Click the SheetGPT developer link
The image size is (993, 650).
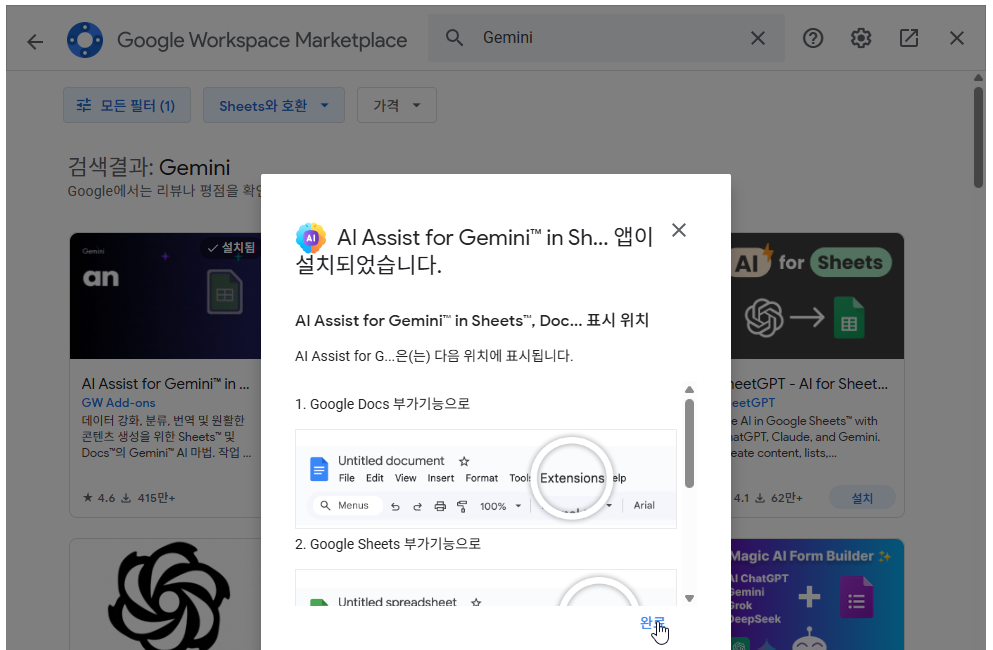pyautogui.click(x=753, y=403)
